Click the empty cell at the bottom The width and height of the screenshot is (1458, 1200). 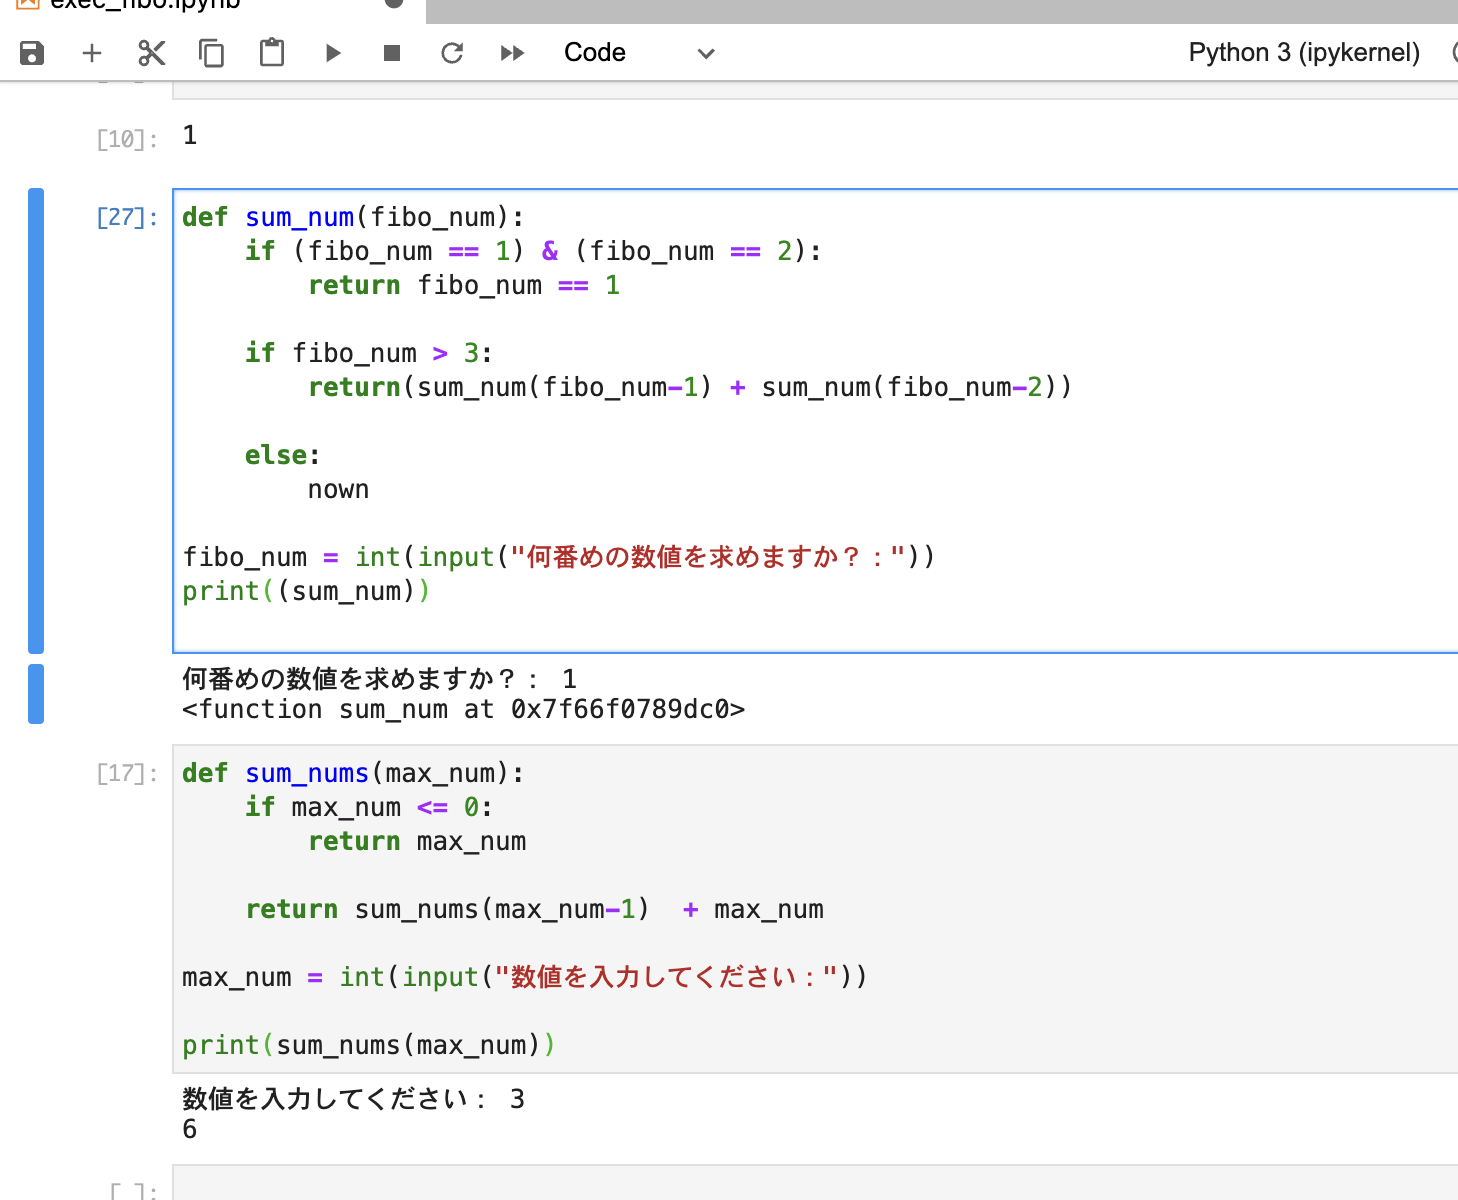pos(815,1183)
